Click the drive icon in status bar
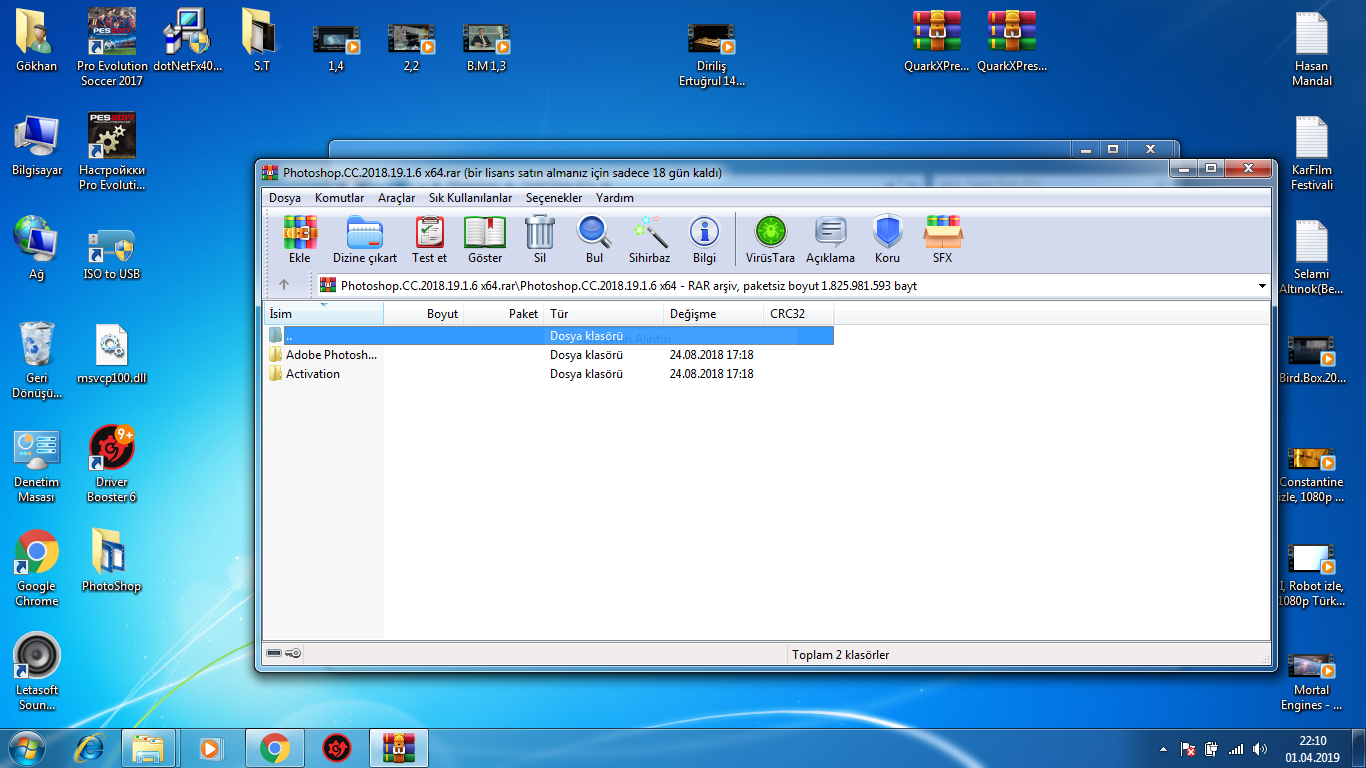 coord(274,654)
